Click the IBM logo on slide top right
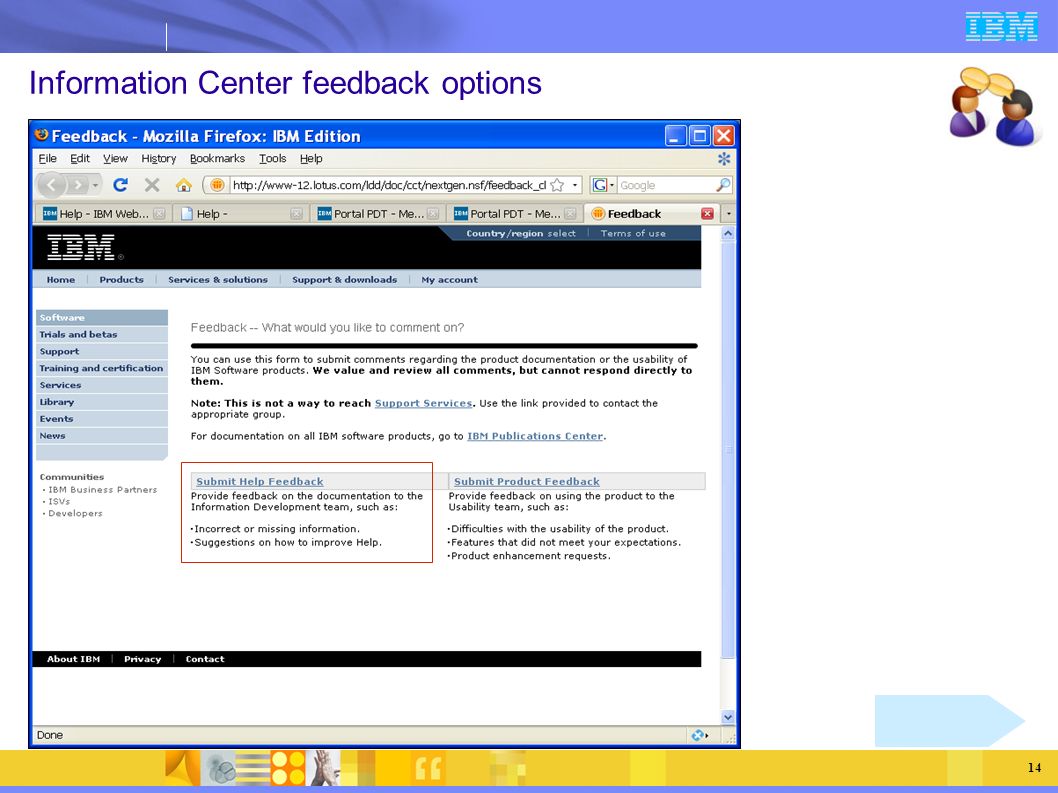This screenshot has height=793, width=1058. click(x=1001, y=26)
